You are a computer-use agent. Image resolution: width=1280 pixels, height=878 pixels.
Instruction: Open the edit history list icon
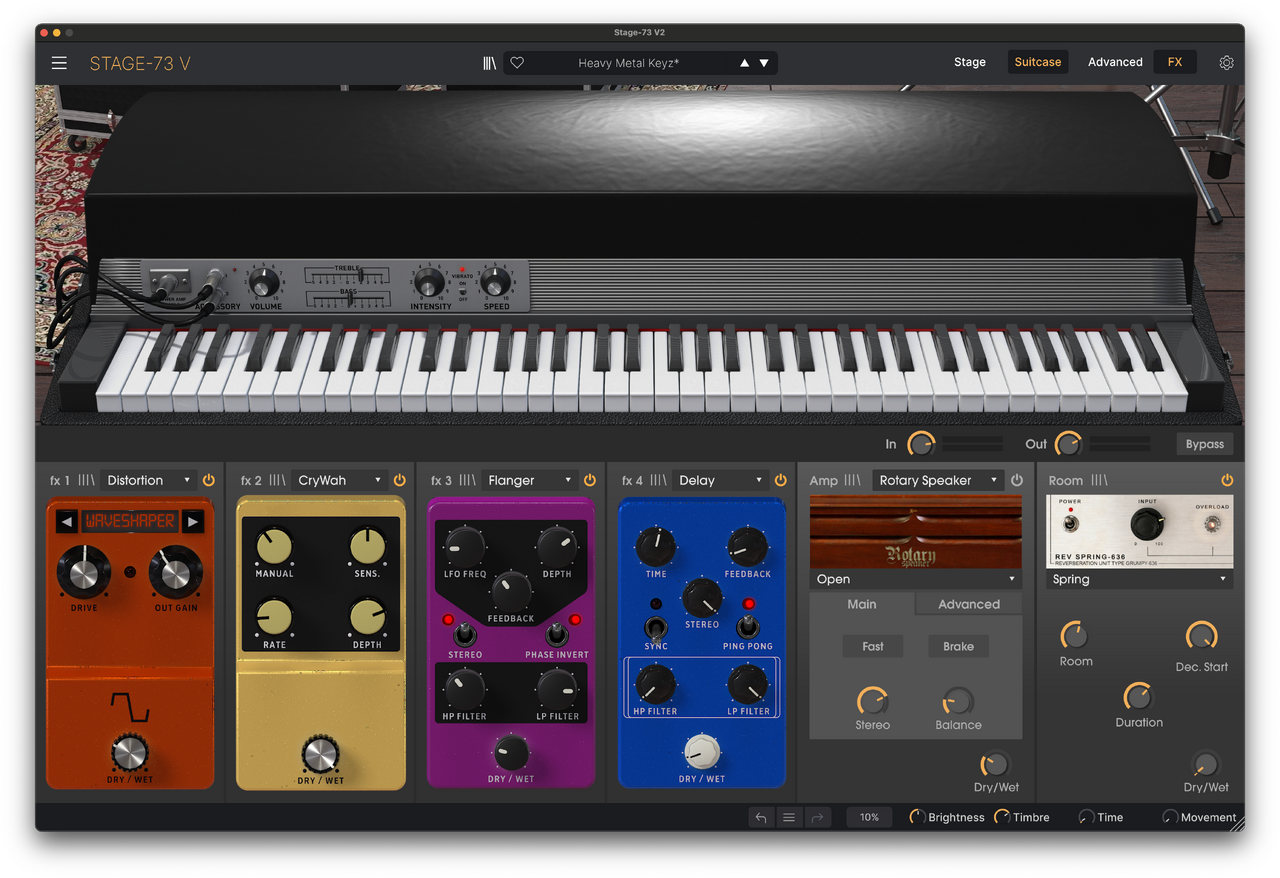click(789, 817)
